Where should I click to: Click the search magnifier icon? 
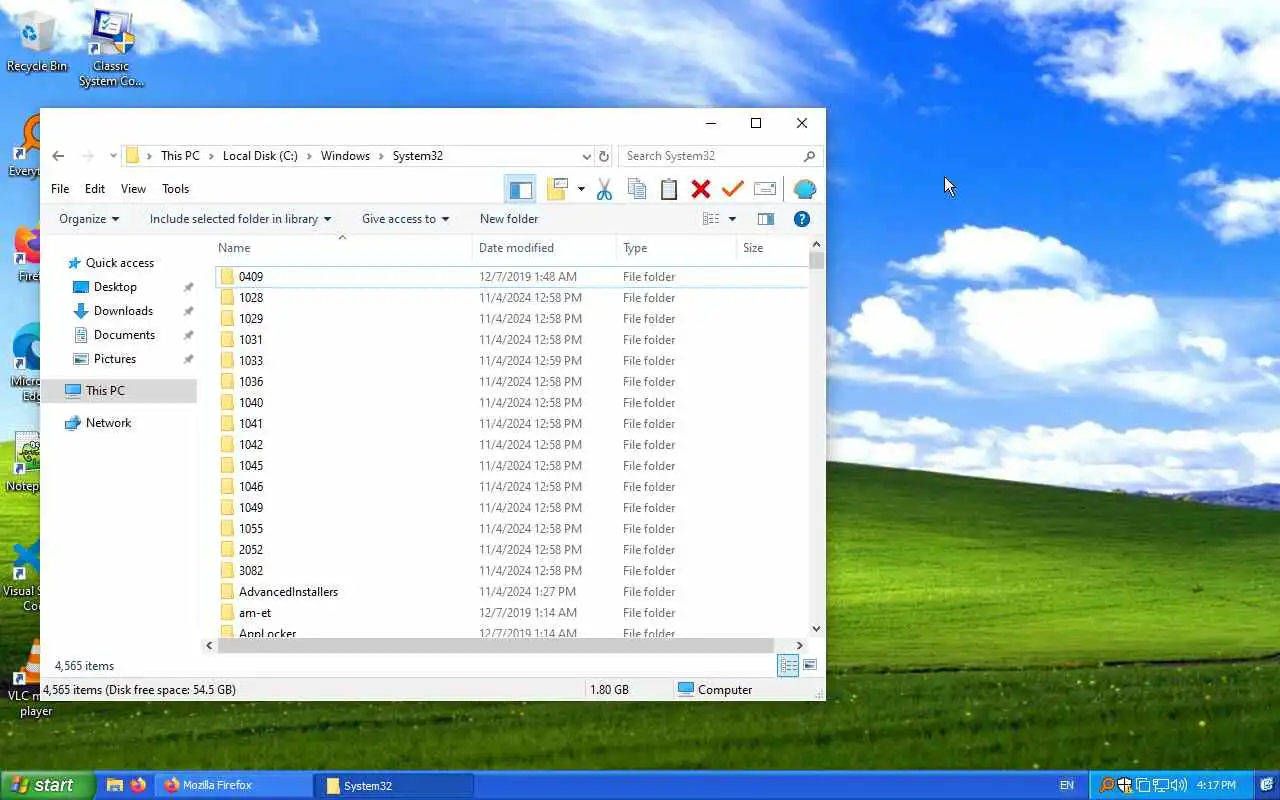tap(809, 156)
